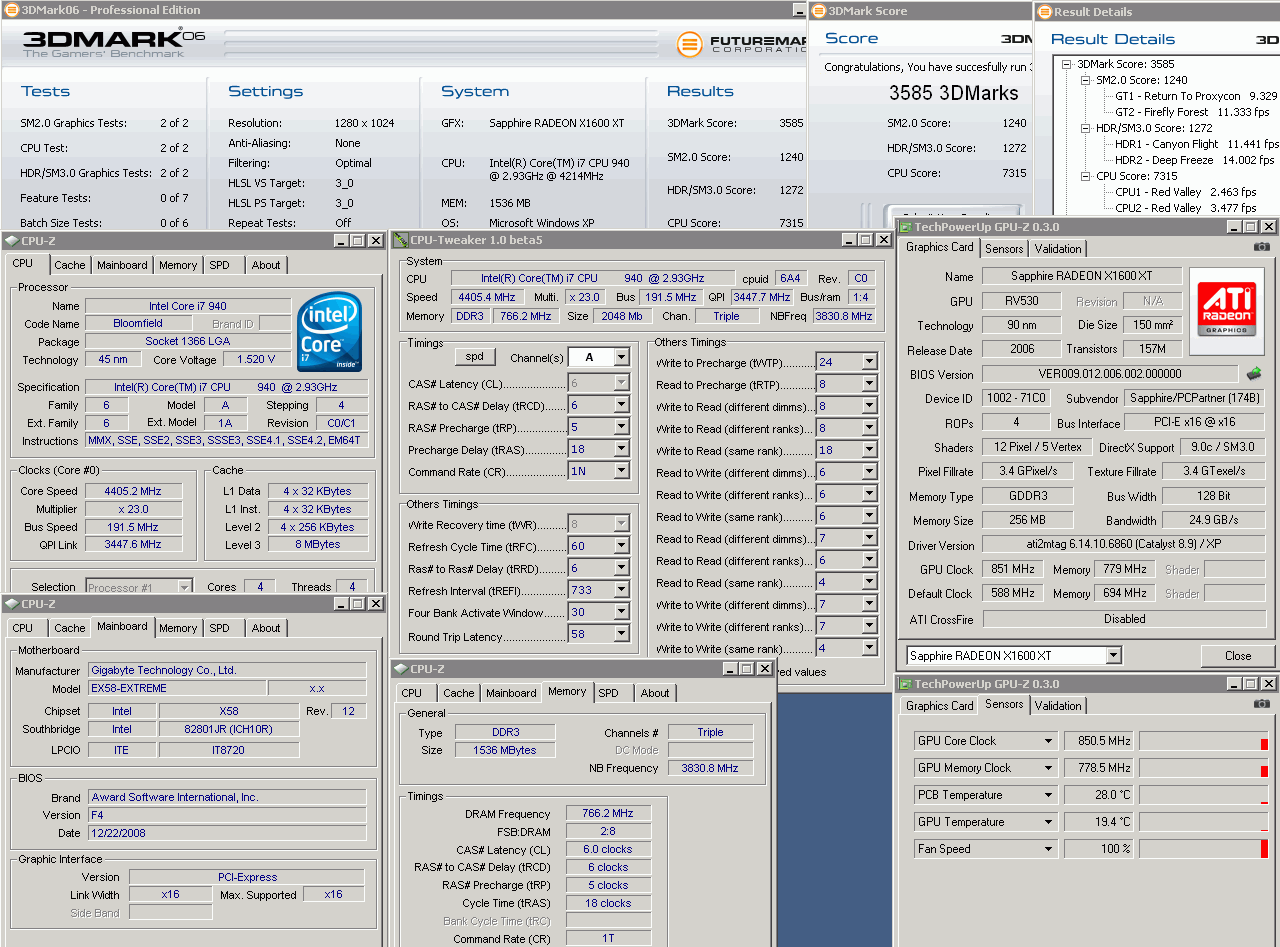Click the Close button in GPU-Z
Screen dimensions: 1280x947
coord(1238,656)
